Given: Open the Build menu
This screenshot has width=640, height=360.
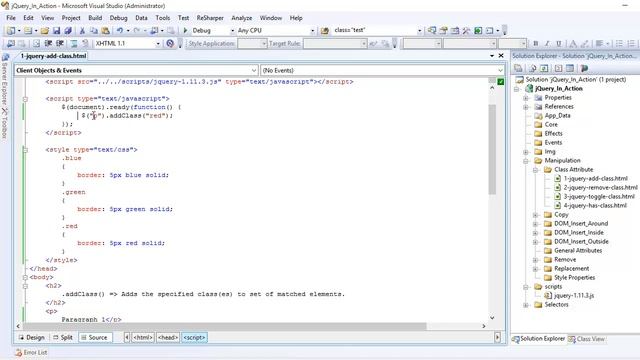Looking at the screenshot, I should tap(95, 18).
